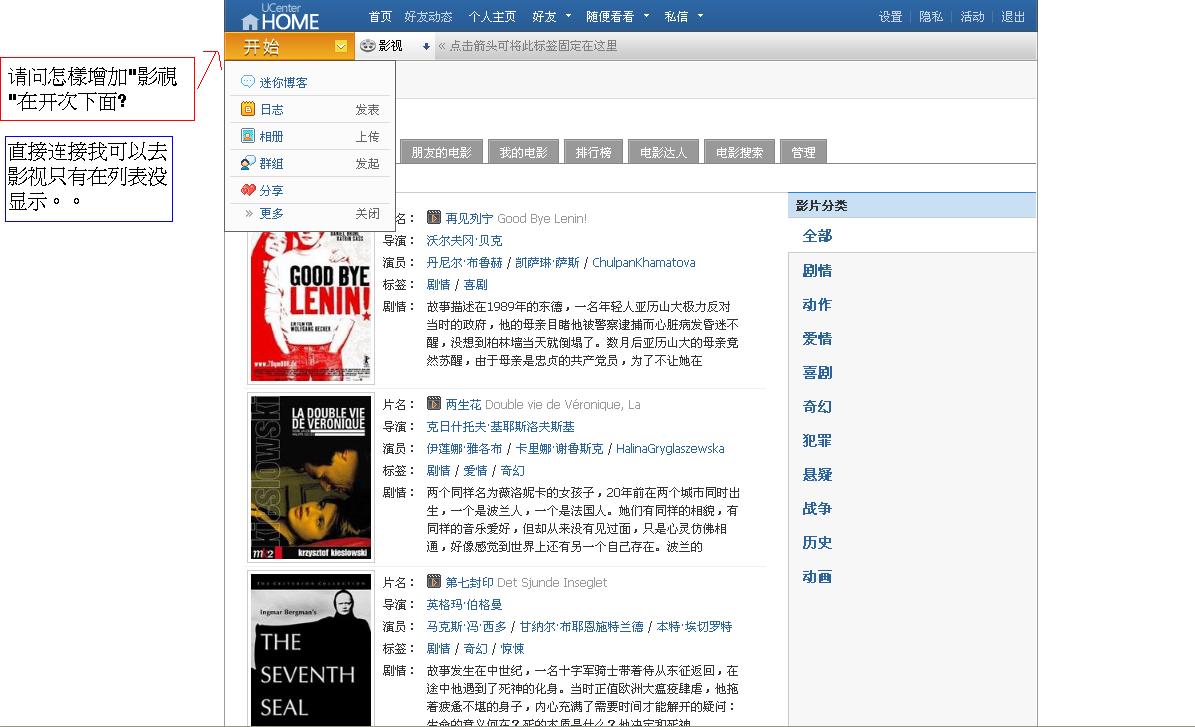Expand 更多 in the start menu
This screenshot has height=727, width=1195.
[271, 213]
